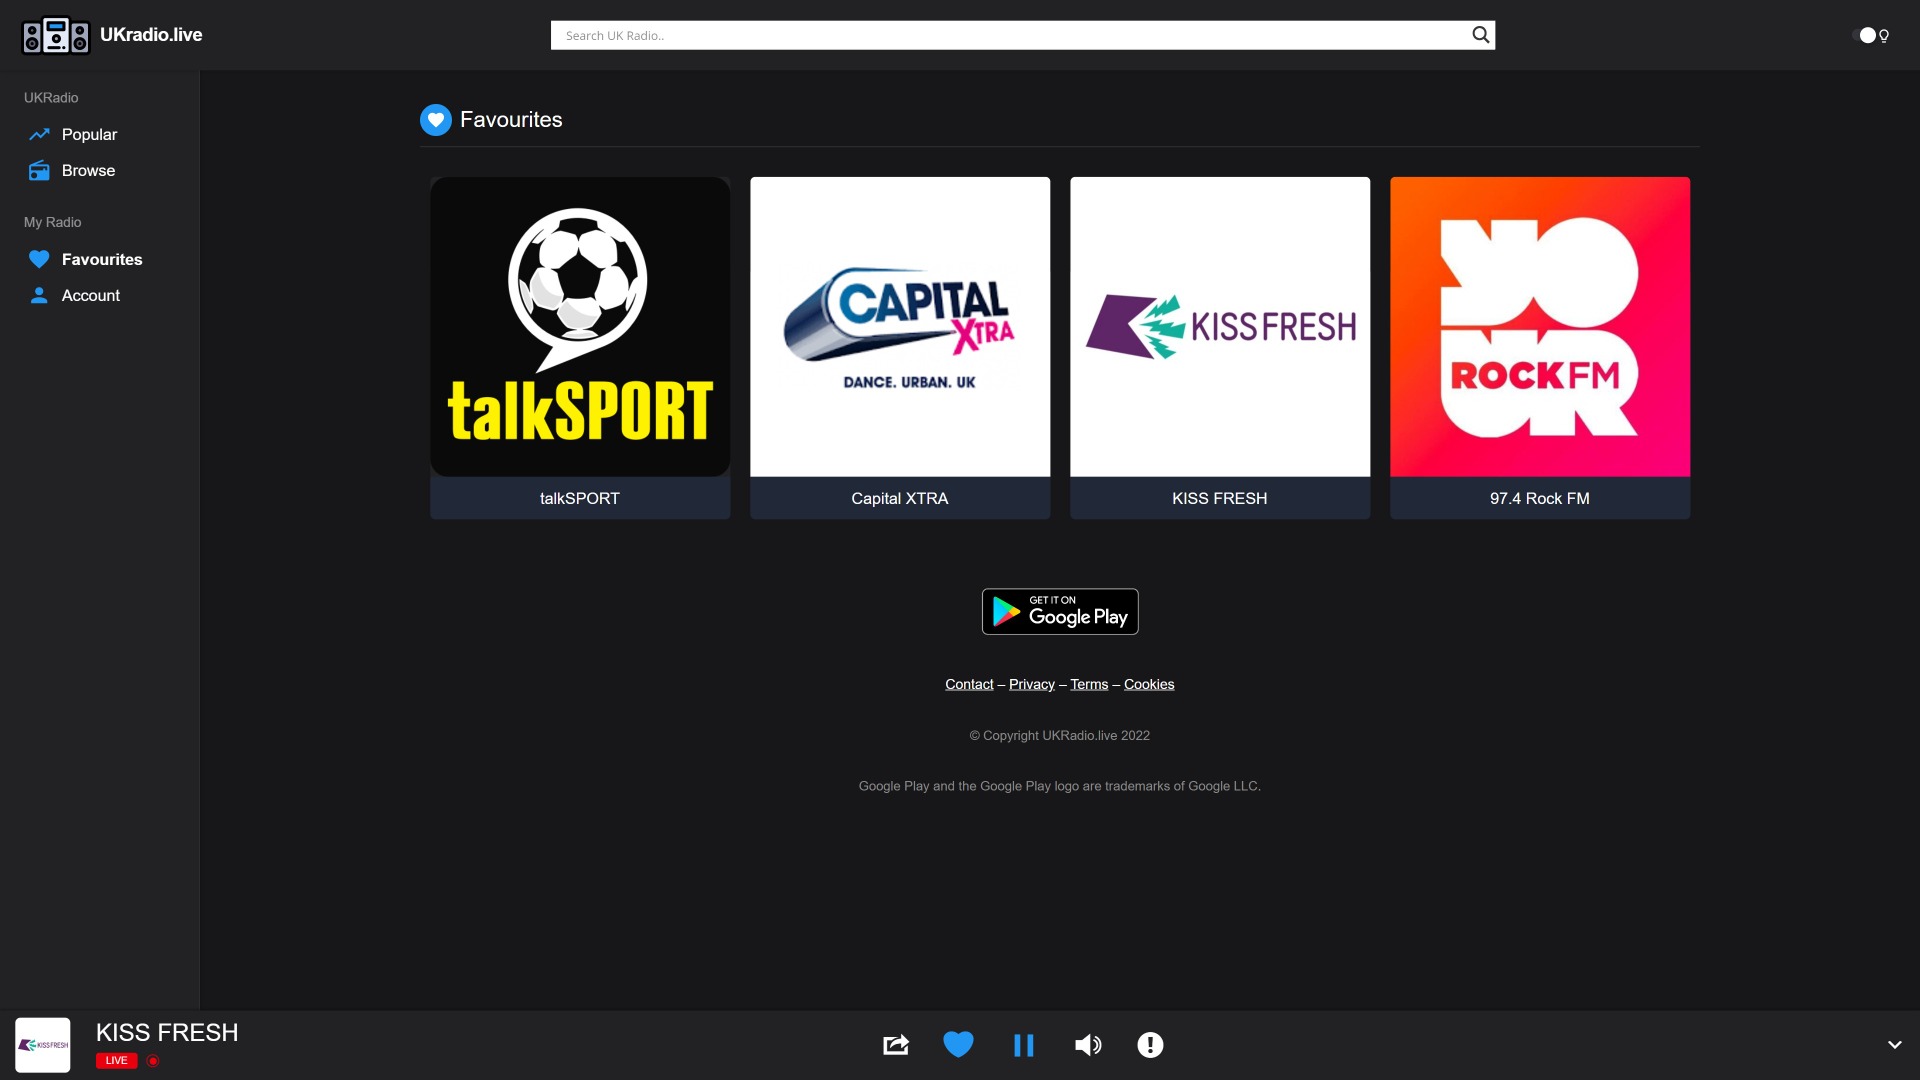Pause the KISS FRESH stream

point(1023,1044)
